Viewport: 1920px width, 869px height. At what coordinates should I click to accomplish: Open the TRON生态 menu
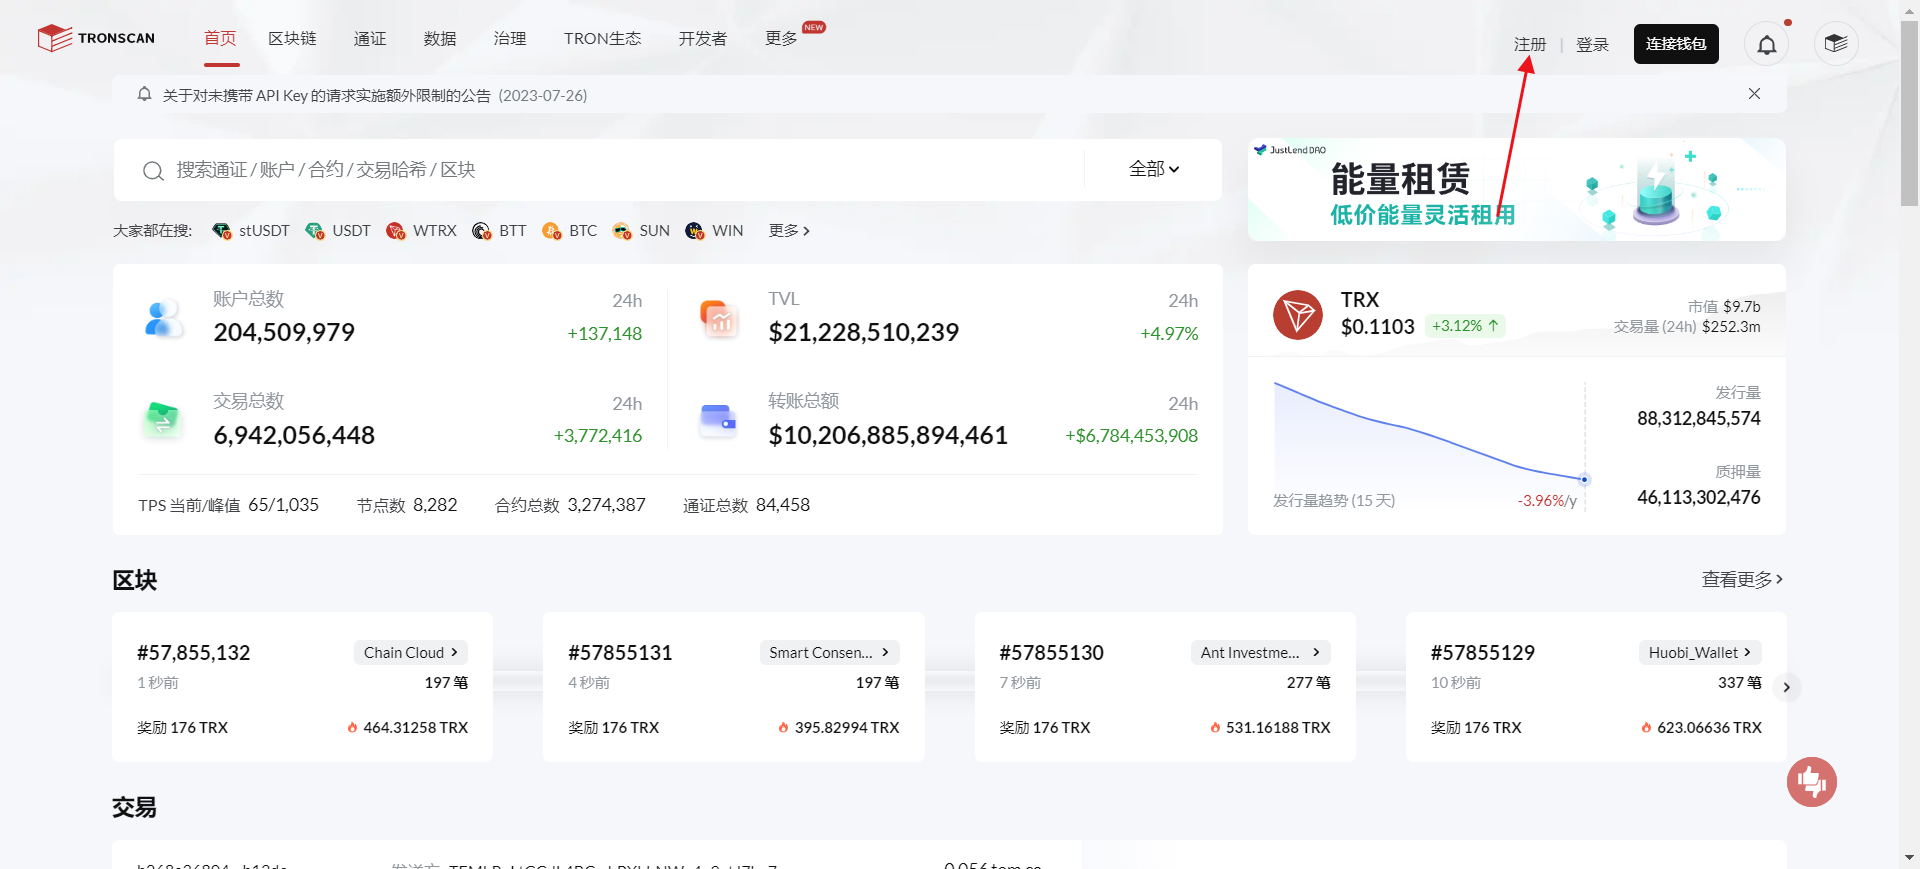tap(602, 38)
